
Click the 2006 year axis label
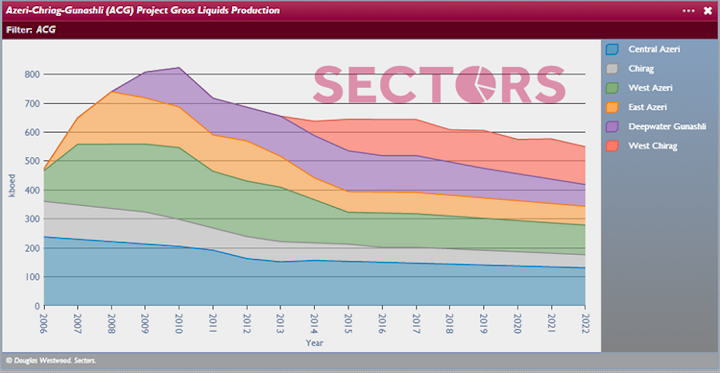(x=44, y=323)
